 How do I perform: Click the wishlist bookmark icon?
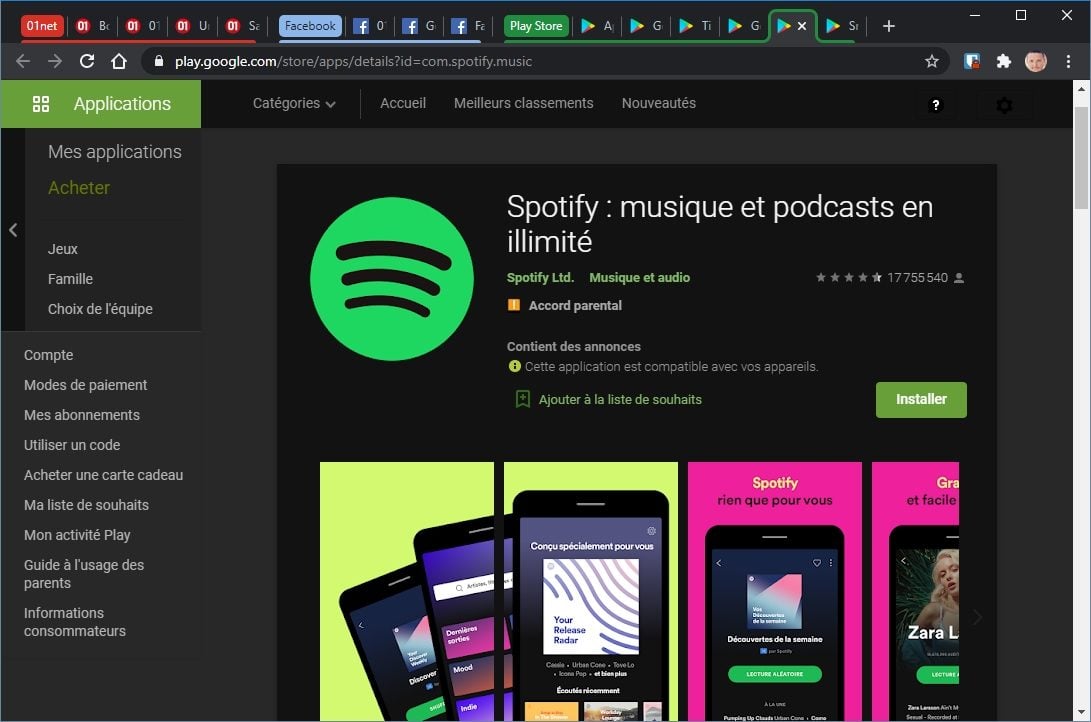coord(522,399)
